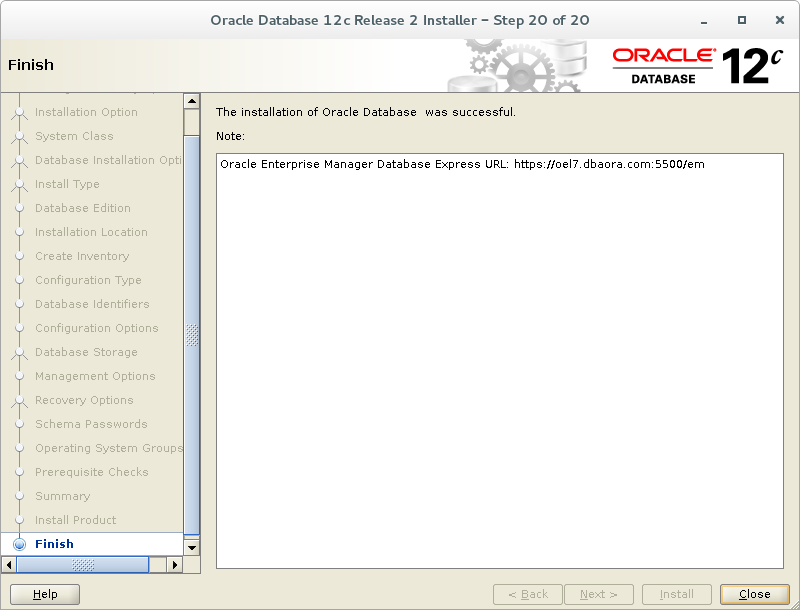Click the disabled Back button

pos(528,594)
